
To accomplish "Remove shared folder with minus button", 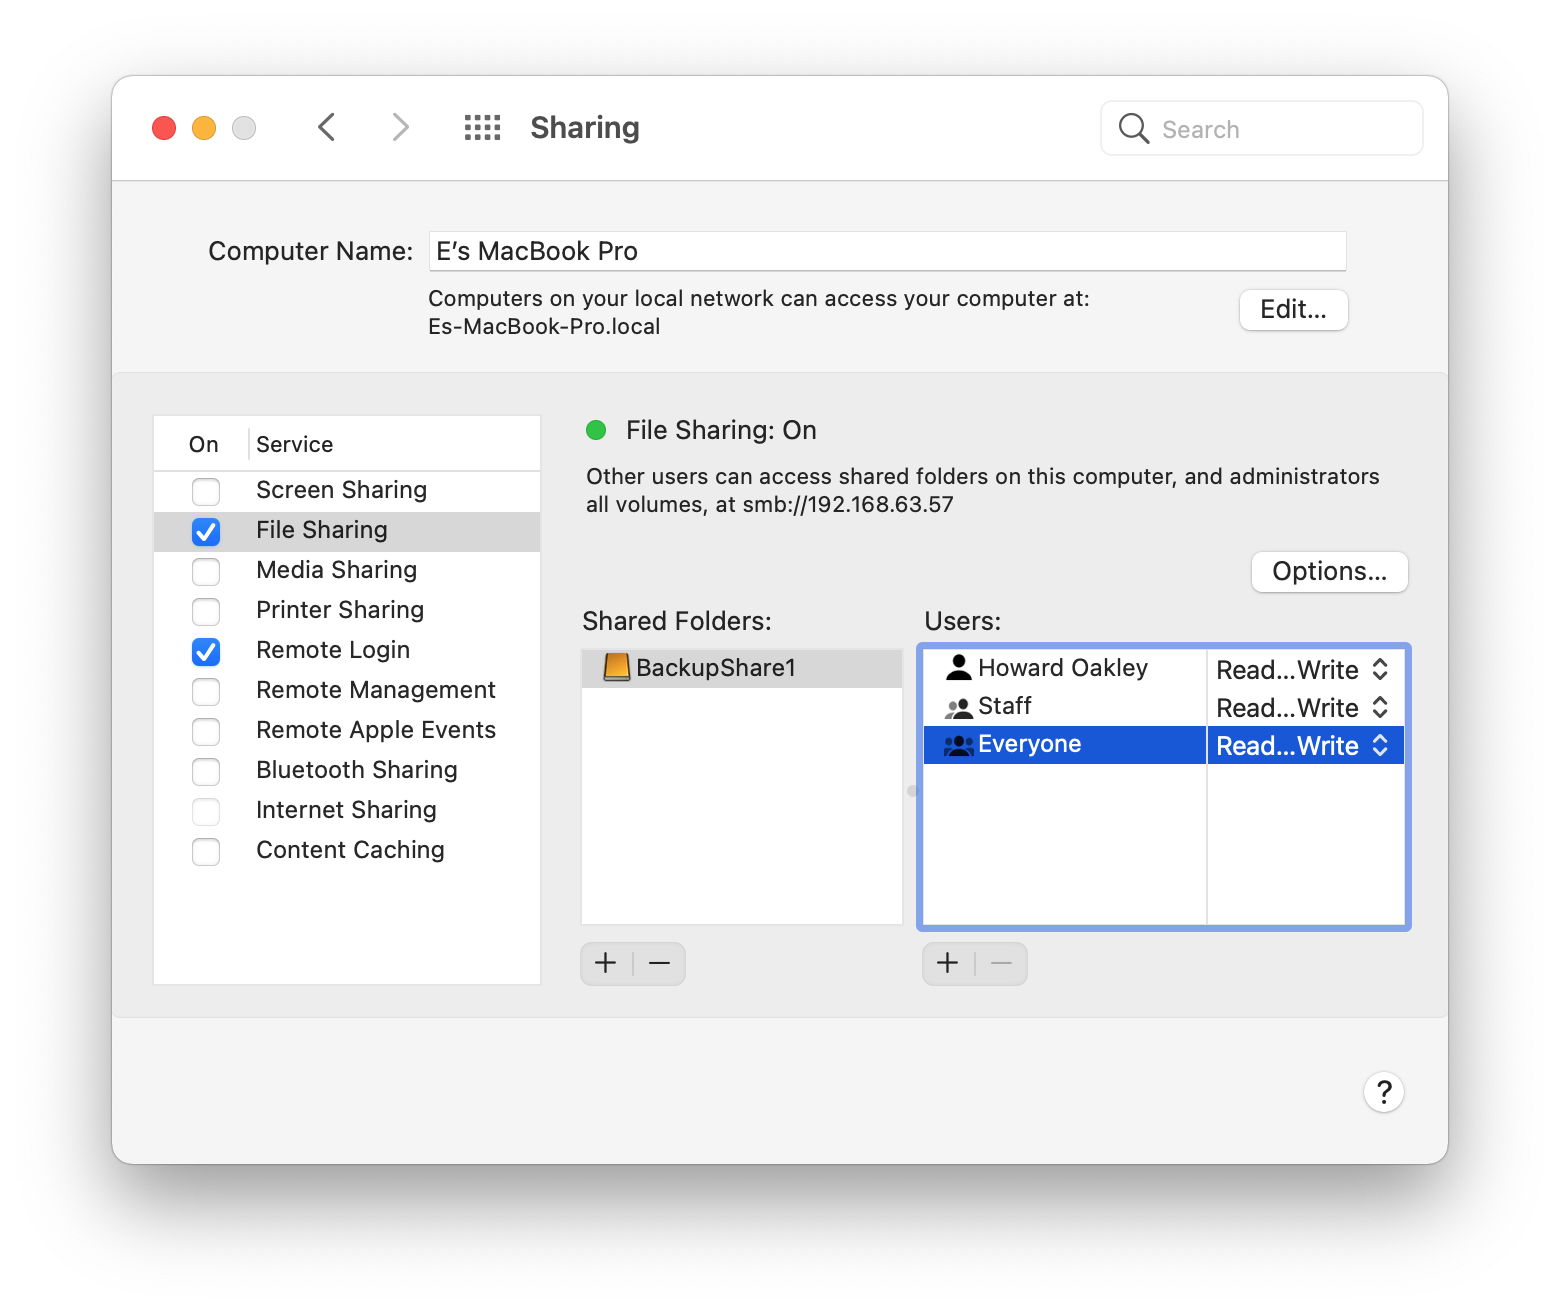I will (x=659, y=963).
